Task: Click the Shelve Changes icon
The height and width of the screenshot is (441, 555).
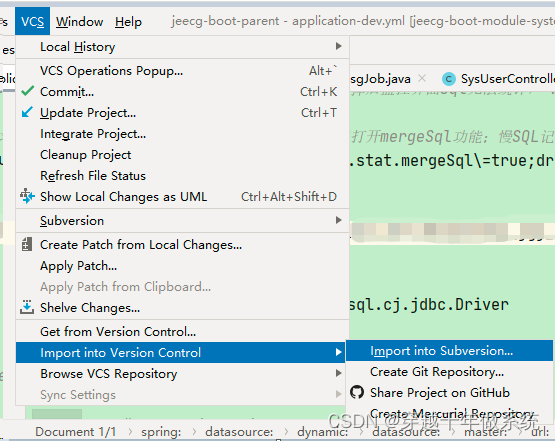Action: [27, 307]
